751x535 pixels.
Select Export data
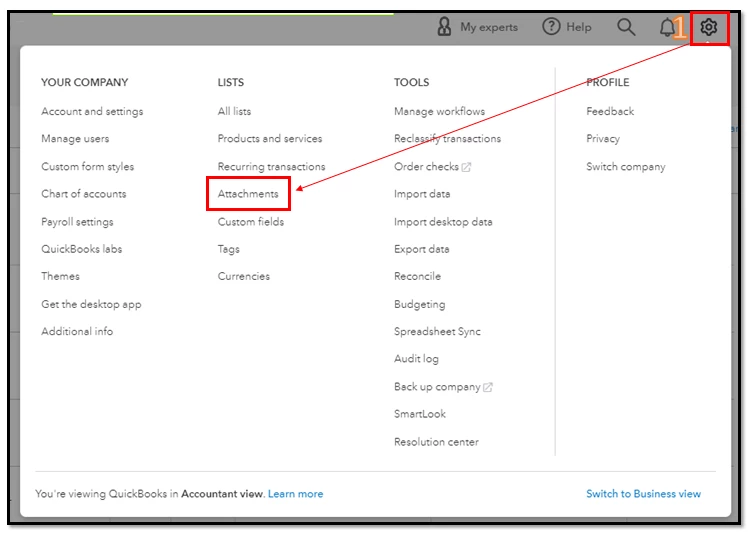coord(421,250)
